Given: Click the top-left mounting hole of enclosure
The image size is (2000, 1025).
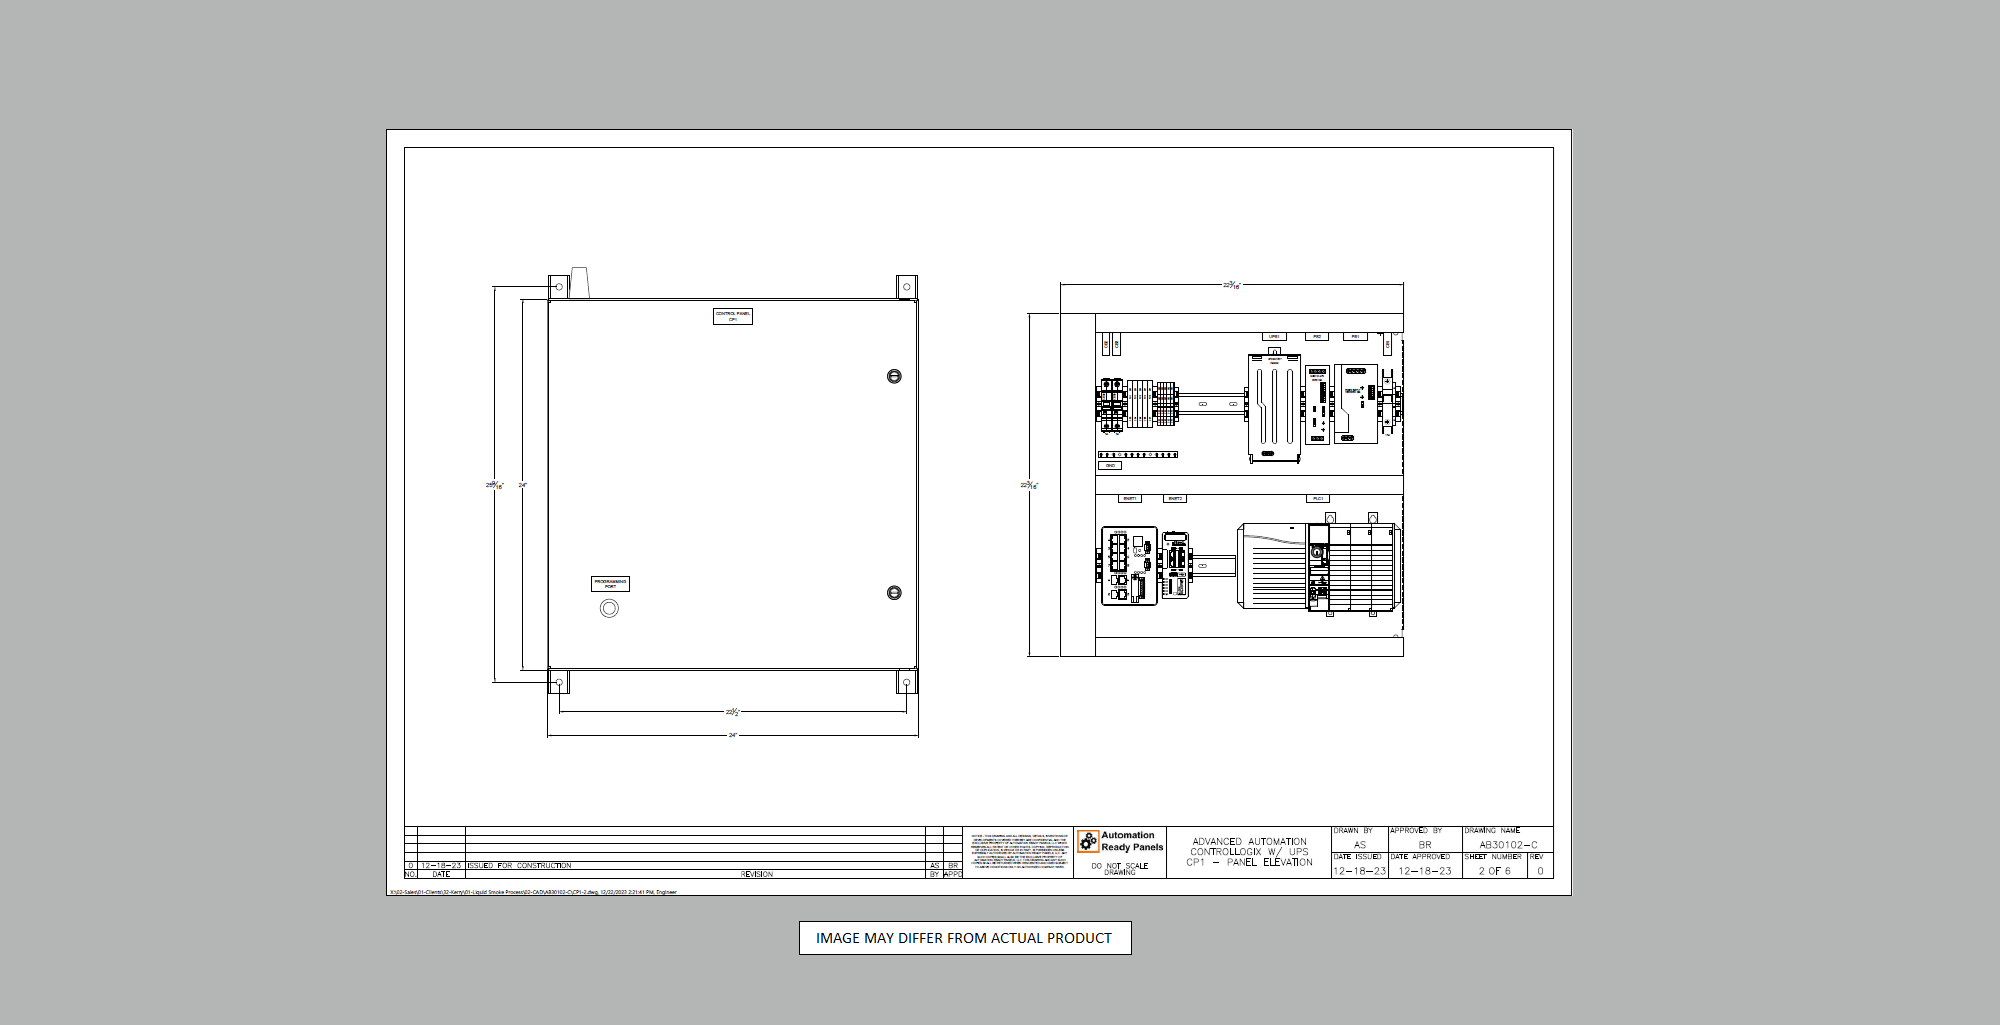Looking at the screenshot, I should point(559,287).
